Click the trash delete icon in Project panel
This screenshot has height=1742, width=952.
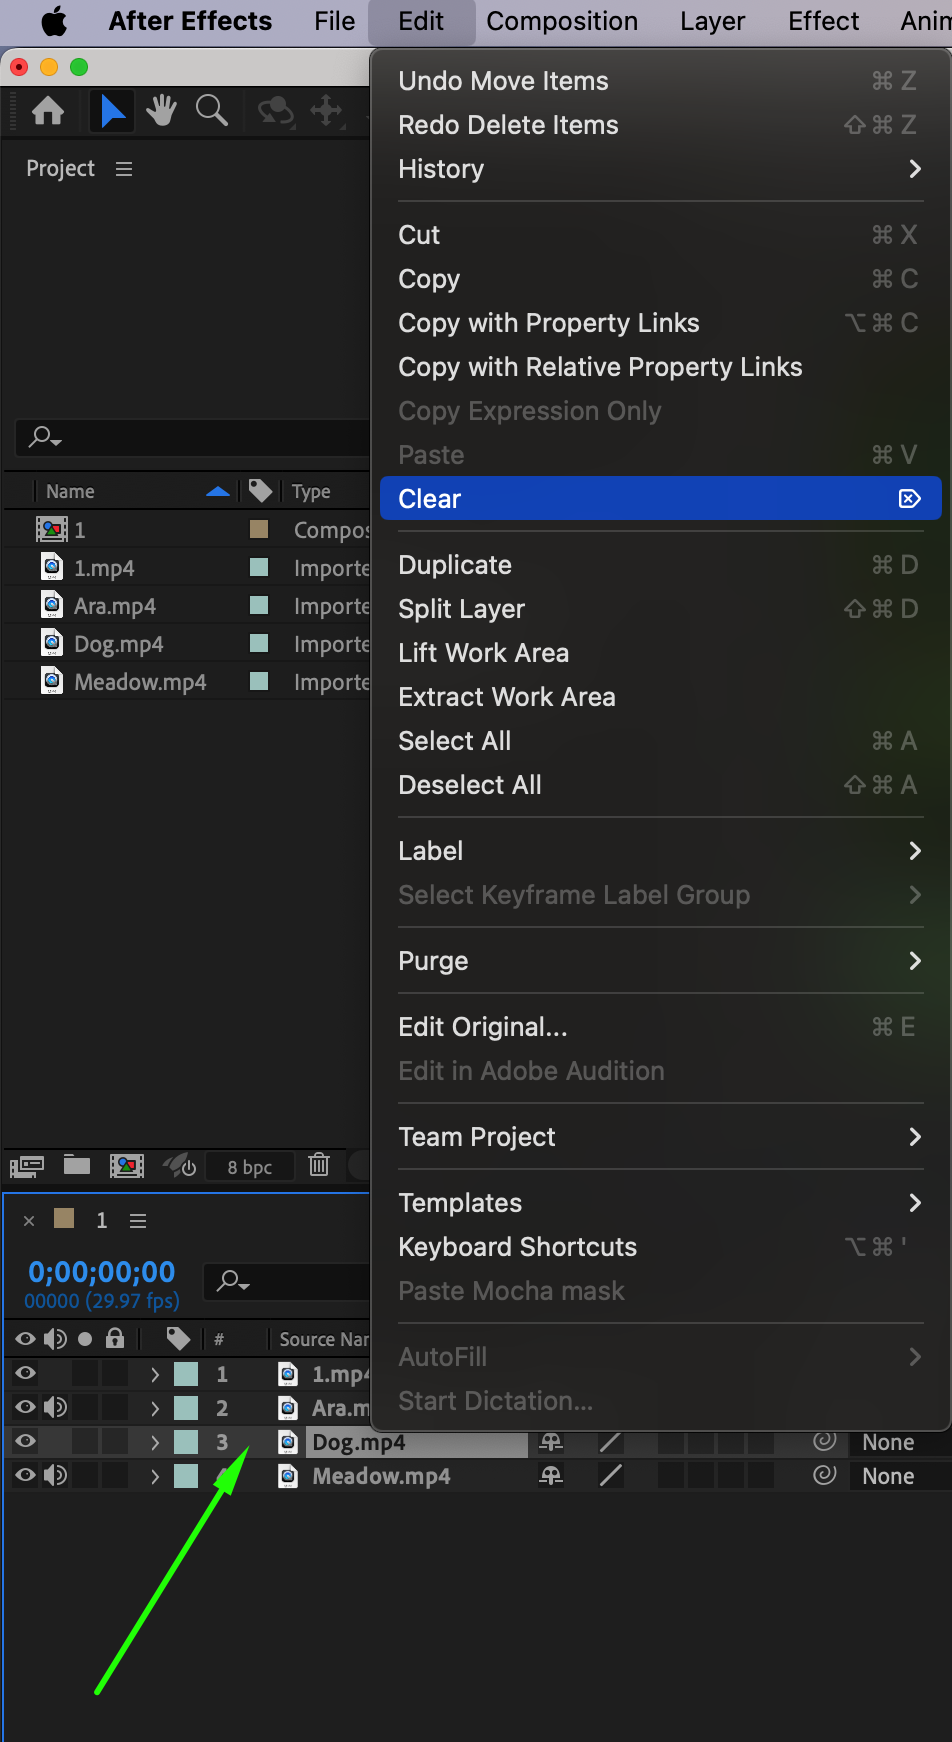click(x=319, y=1165)
